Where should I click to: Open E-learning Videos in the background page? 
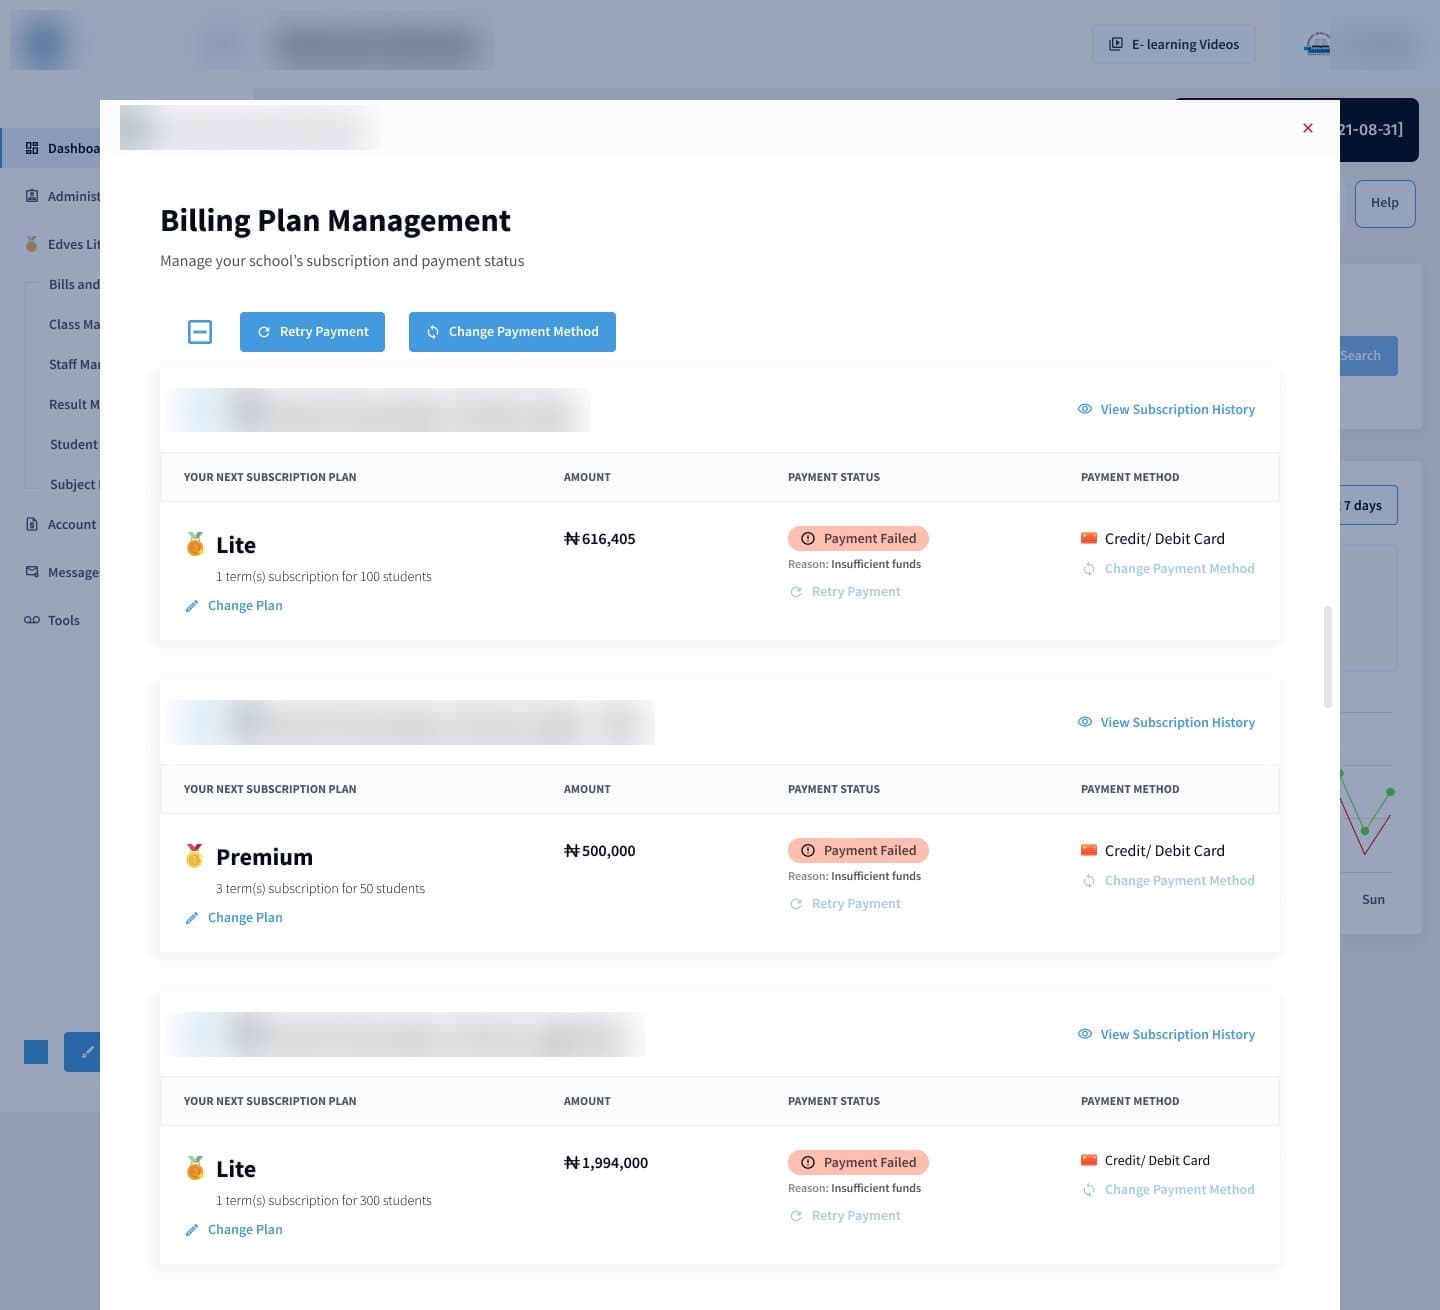coord(1174,44)
